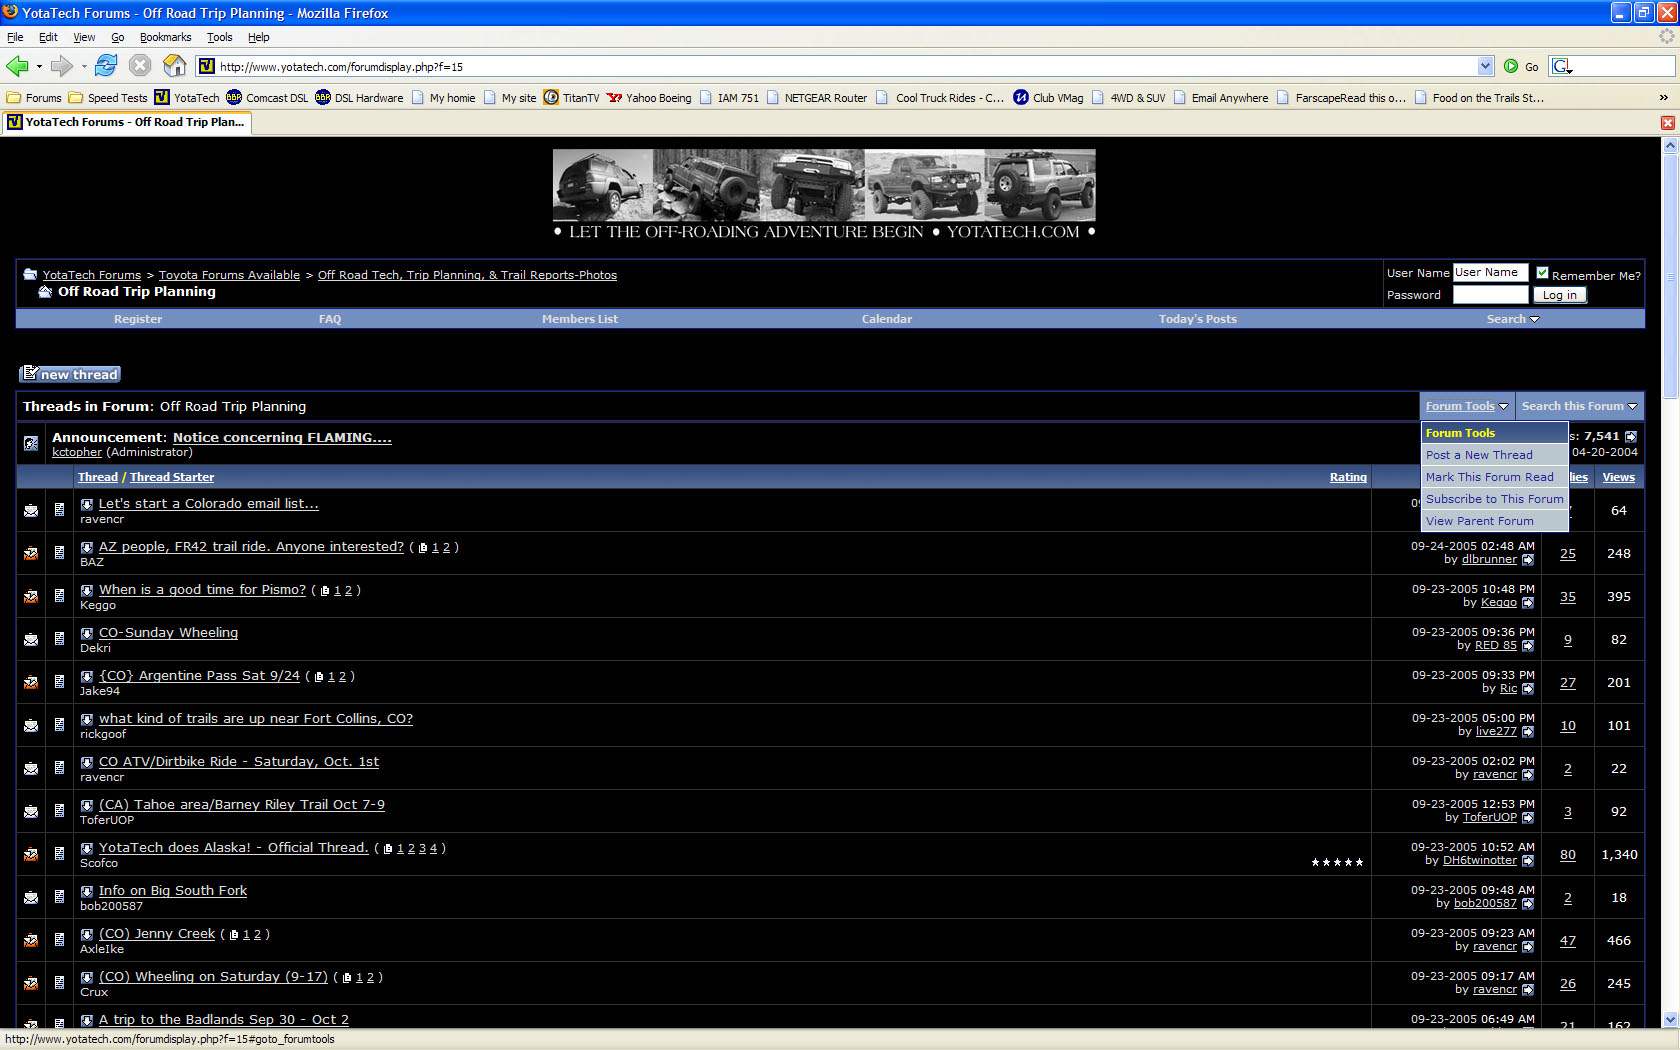This screenshot has width=1680, height=1050.
Task: Go to last post icon by dlbrunner
Action: point(1528,560)
